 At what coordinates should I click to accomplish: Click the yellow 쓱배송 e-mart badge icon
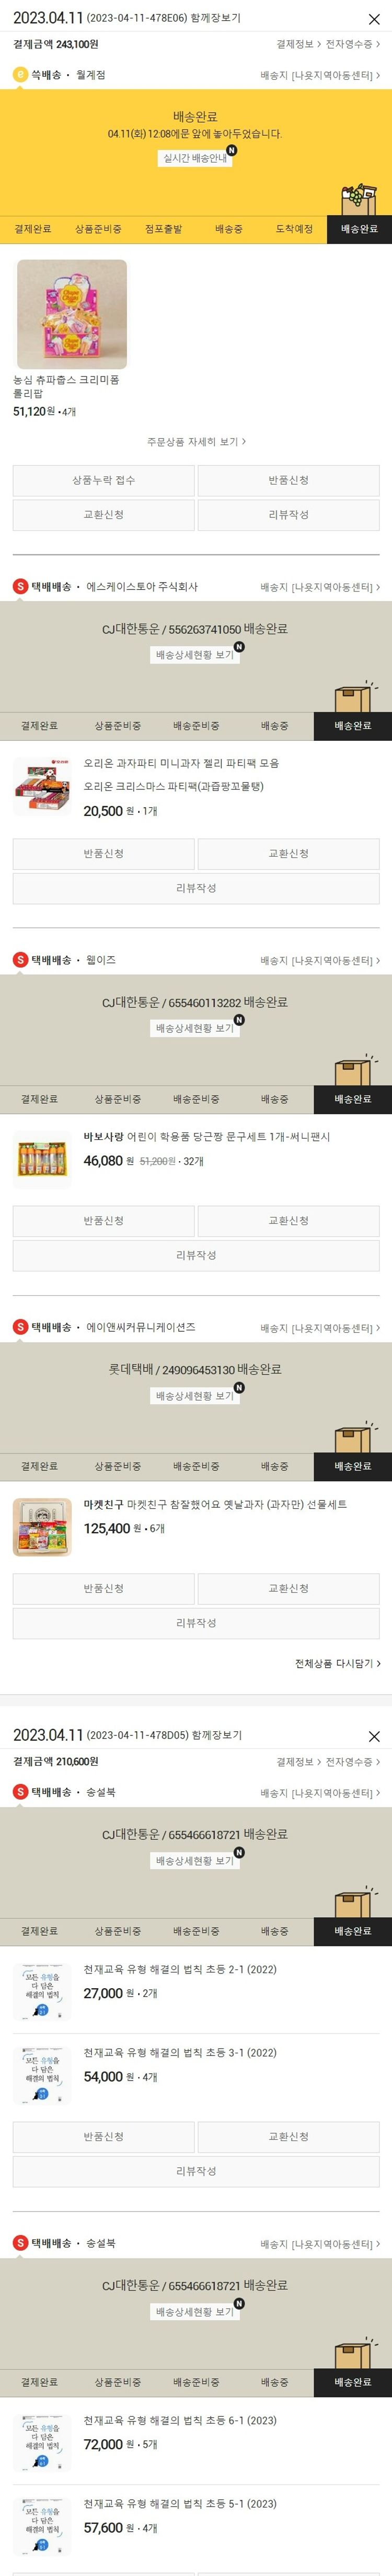click(20, 75)
